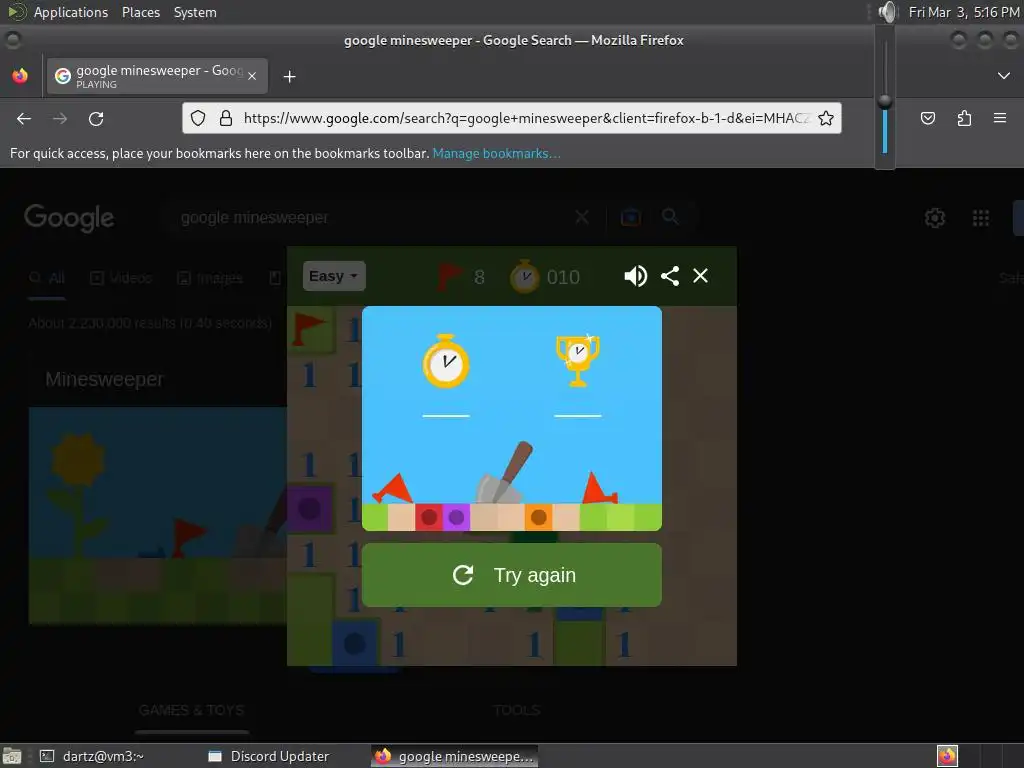Click the large stopwatch in result card
Image resolution: width=1024 pixels, height=768 pixels.
(445, 361)
